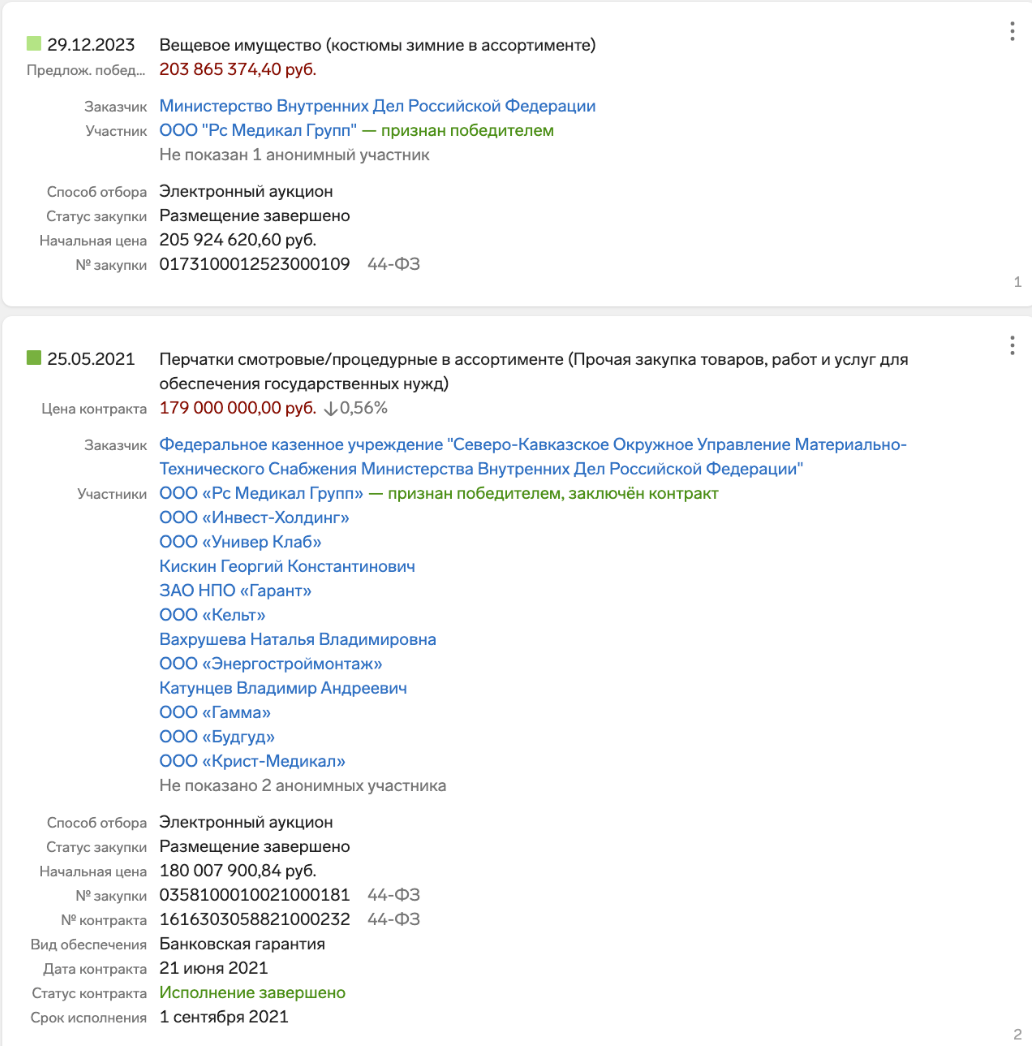Open participant ООО «Универ Клаб»

[240, 542]
